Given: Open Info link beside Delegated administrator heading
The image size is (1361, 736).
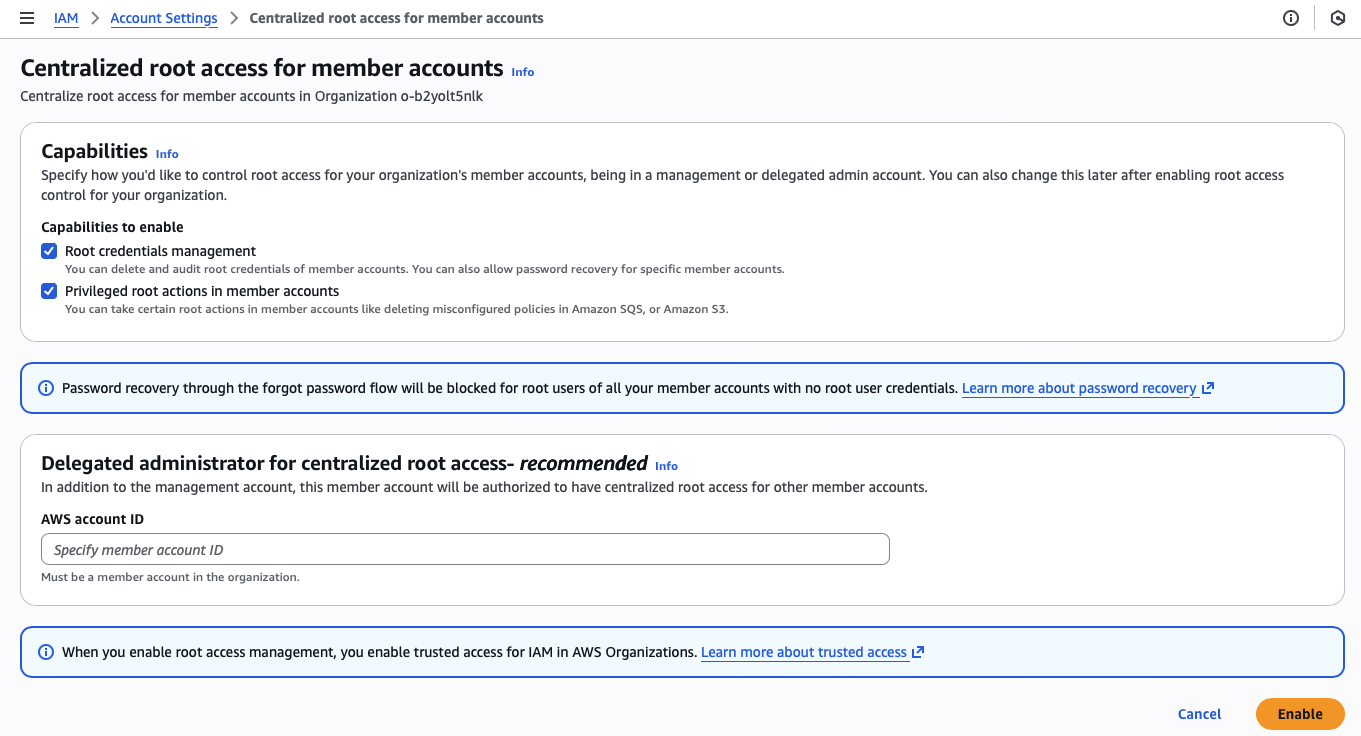Looking at the screenshot, I should tap(666, 466).
